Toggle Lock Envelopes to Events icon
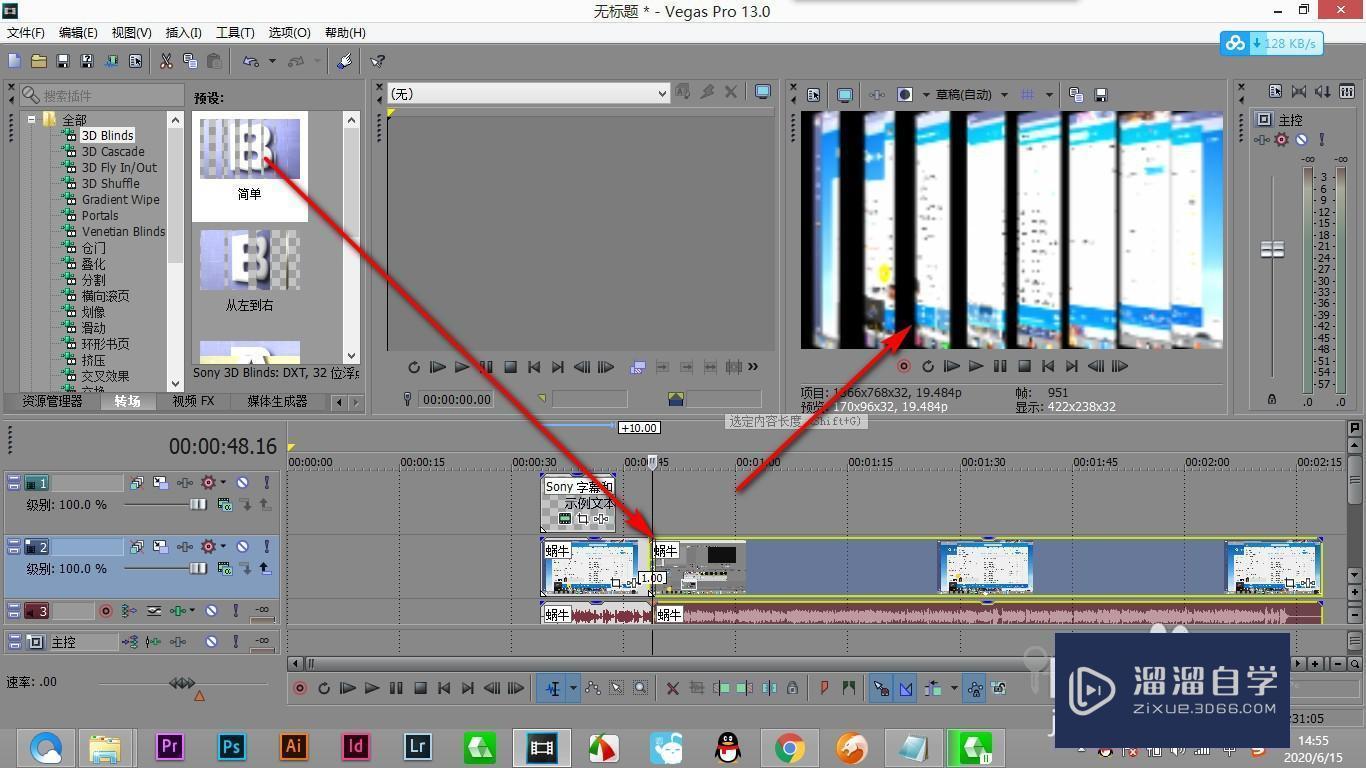Image resolution: width=1366 pixels, height=768 pixels. pyautogui.click(x=975, y=688)
